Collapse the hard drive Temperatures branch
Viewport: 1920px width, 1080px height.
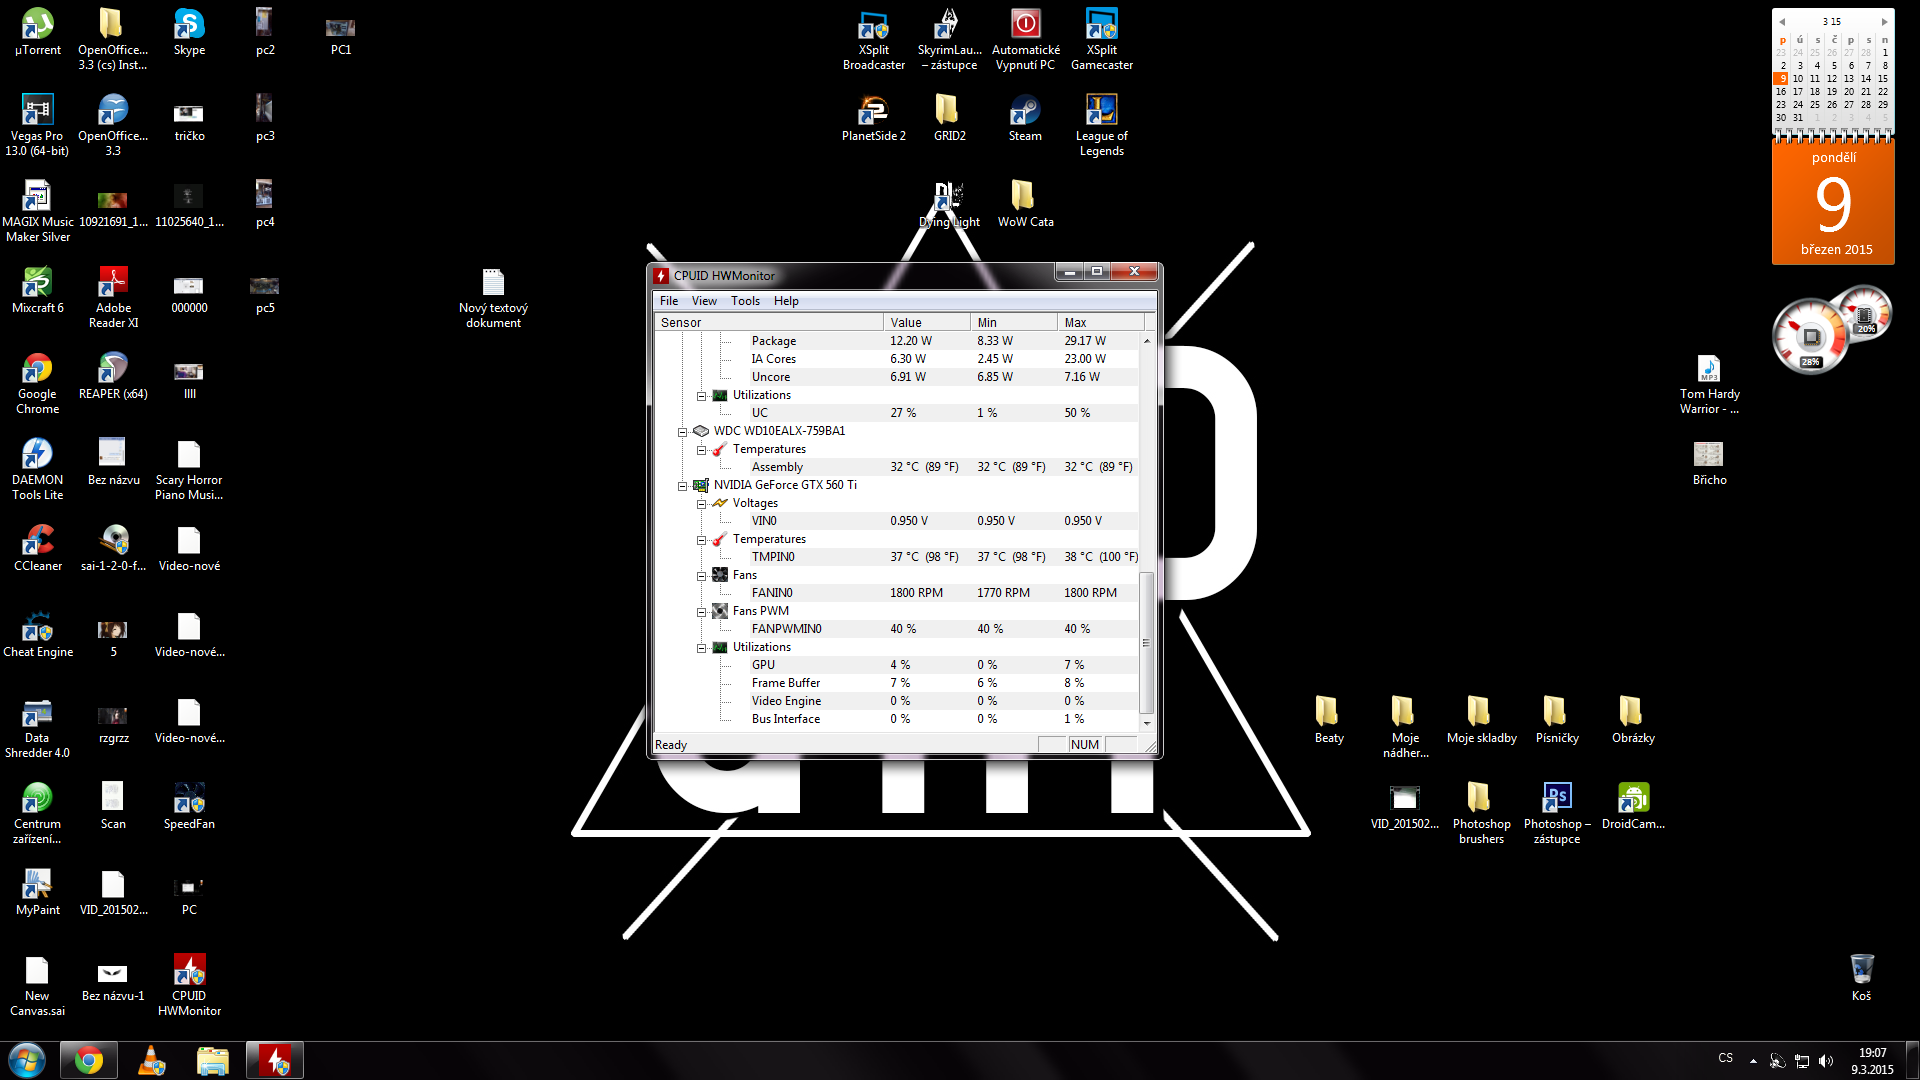click(x=701, y=450)
